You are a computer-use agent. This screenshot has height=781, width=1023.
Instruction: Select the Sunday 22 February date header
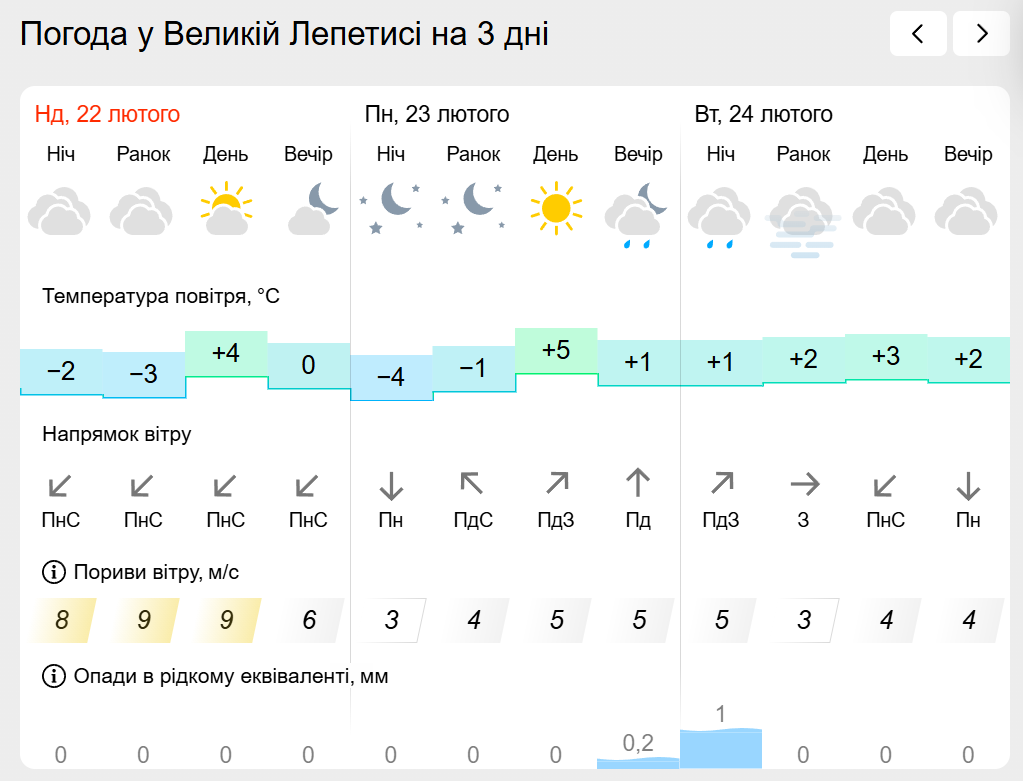click(108, 115)
